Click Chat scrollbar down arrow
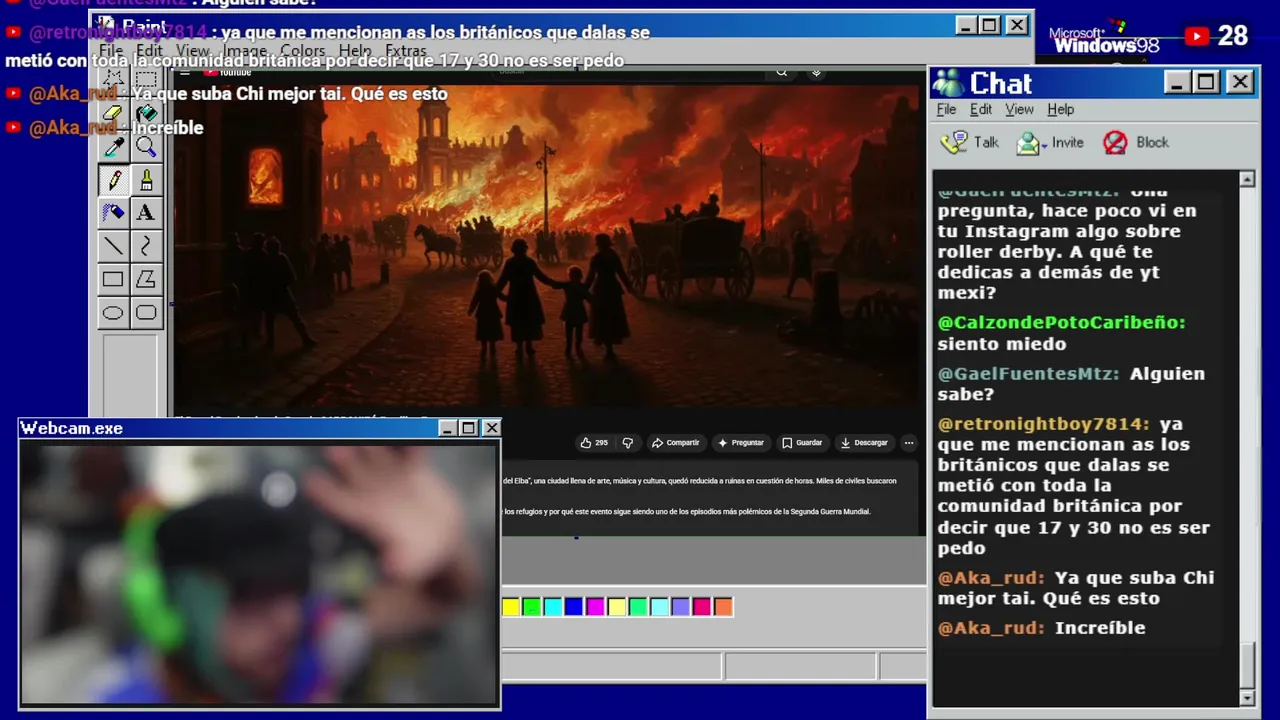 coord(1247,697)
